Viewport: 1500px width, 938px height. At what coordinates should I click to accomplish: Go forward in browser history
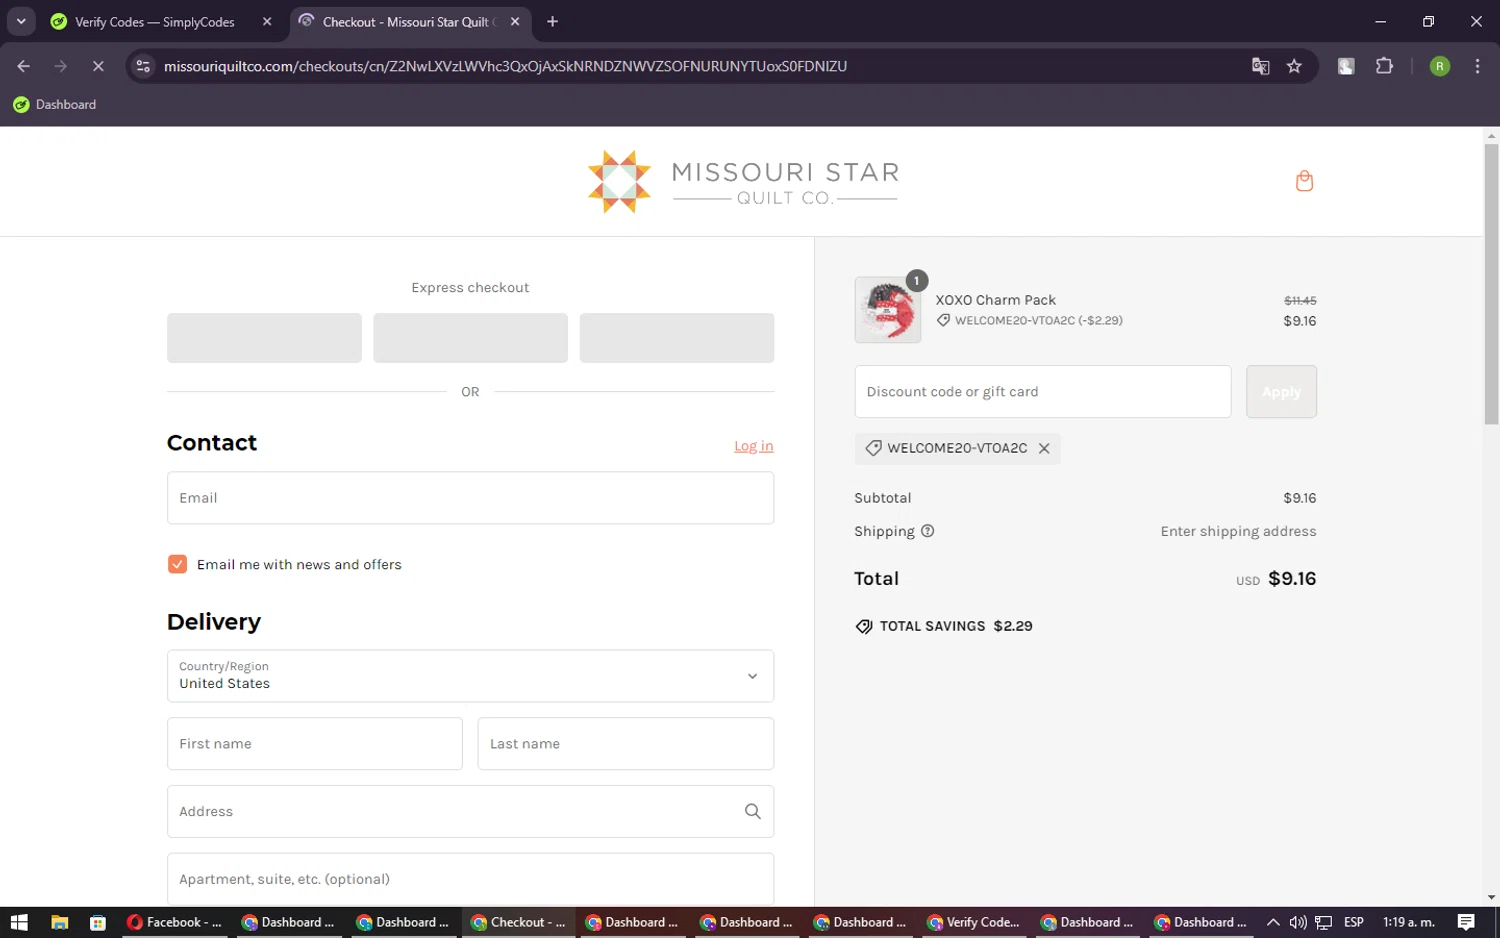[61, 66]
